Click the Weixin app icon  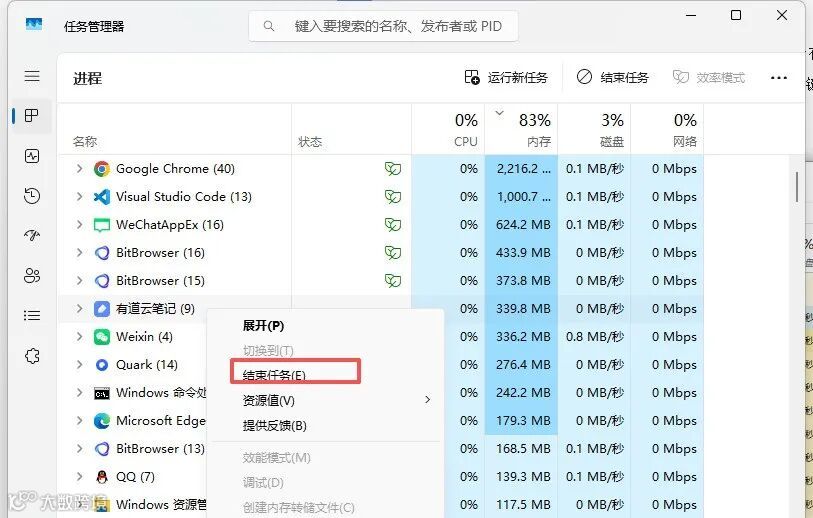point(102,337)
